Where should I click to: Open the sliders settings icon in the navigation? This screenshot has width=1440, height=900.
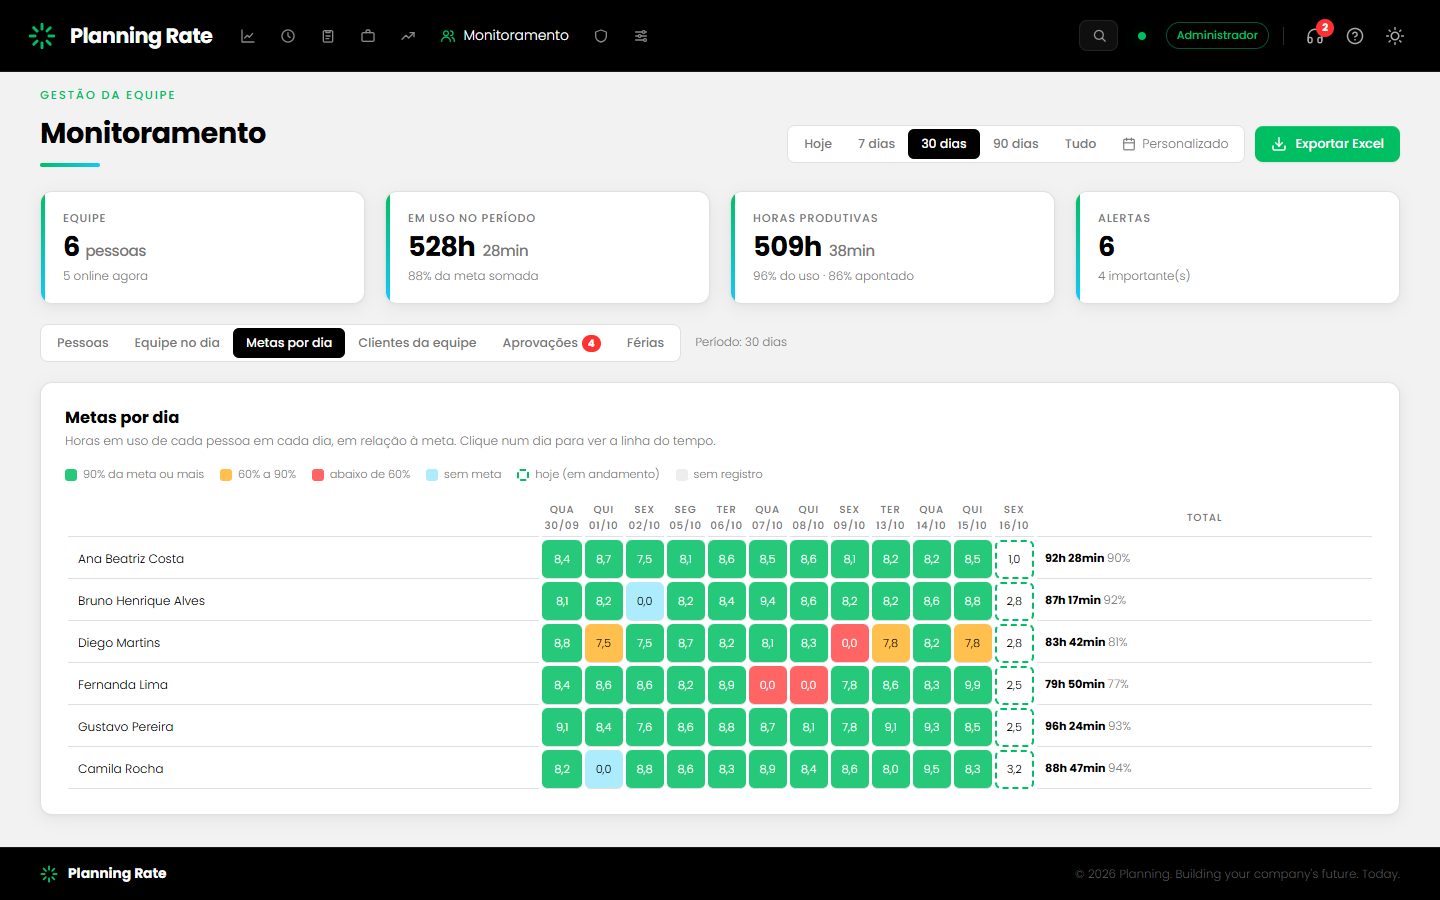[x=641, y=36]
